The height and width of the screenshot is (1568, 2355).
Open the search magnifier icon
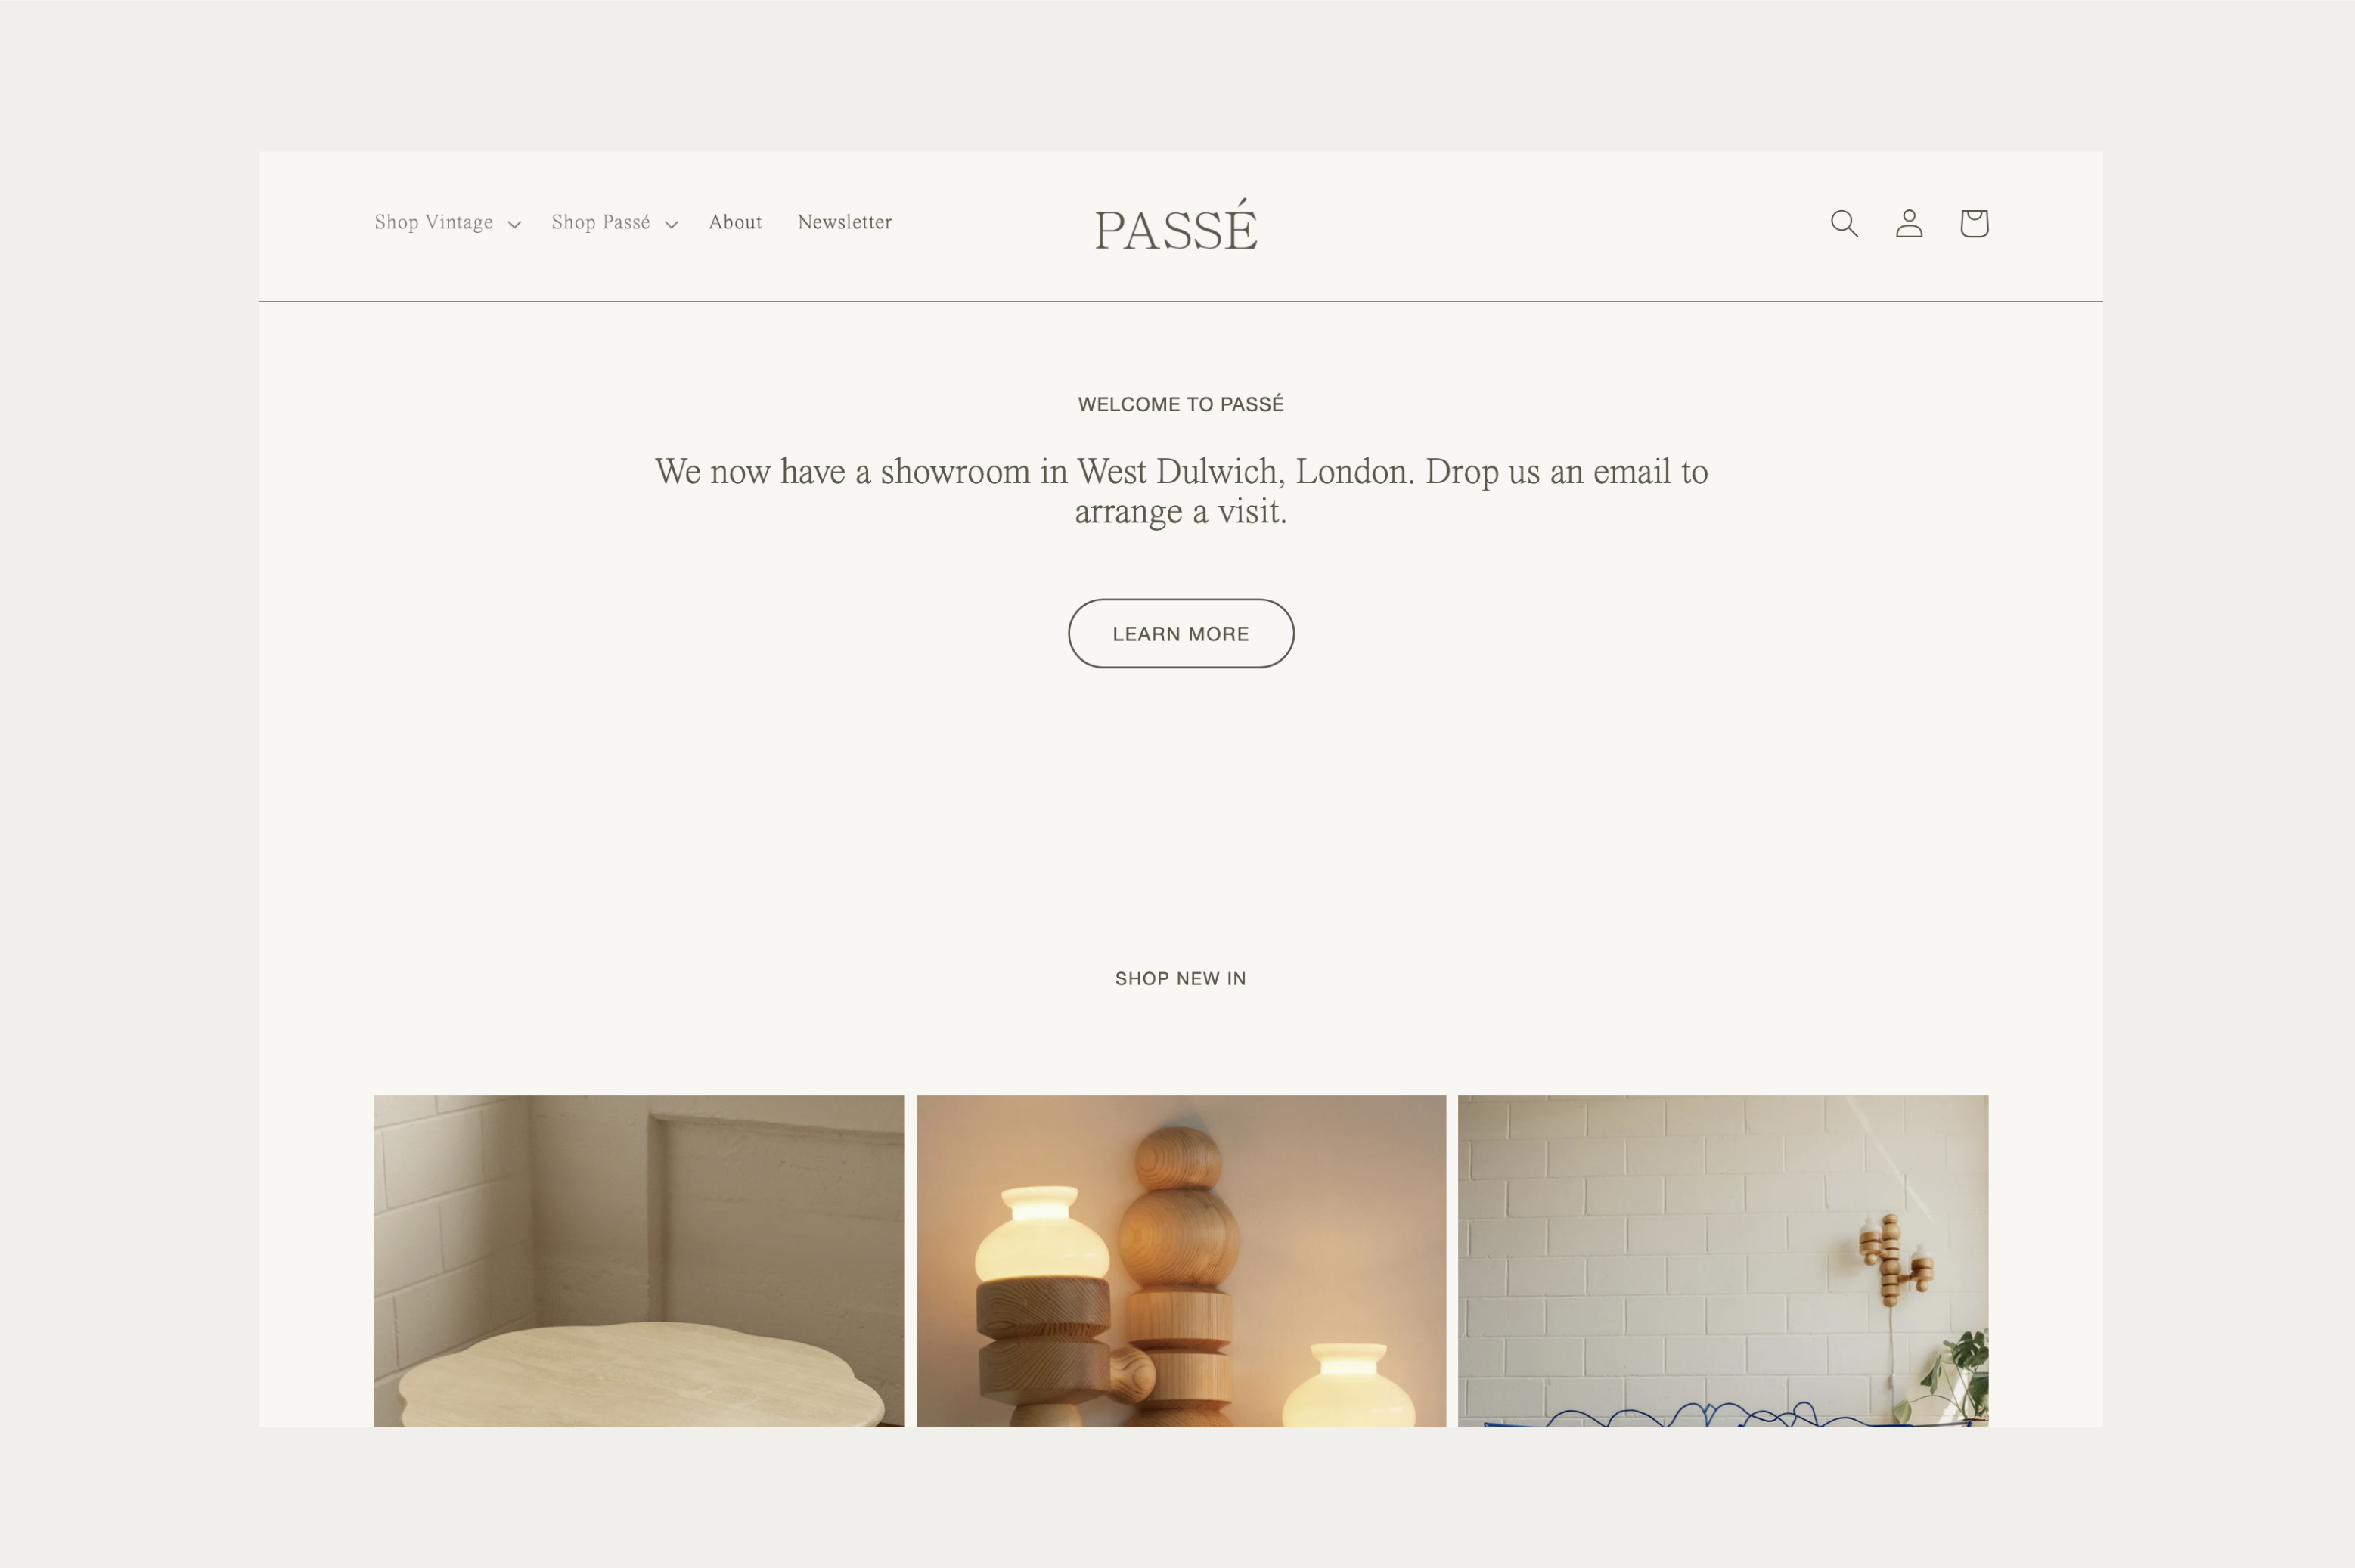1844,223
